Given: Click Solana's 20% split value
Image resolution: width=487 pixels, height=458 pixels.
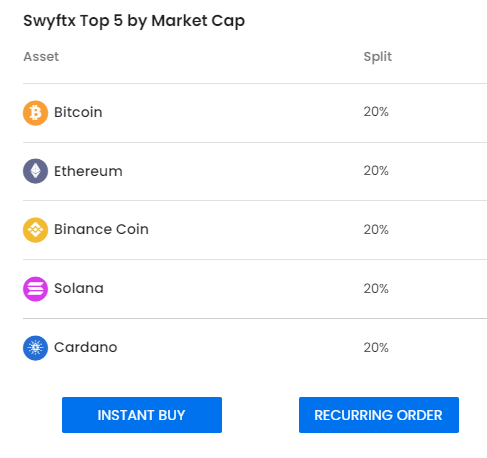Looking at the screenshot, I should pos(376,289).
